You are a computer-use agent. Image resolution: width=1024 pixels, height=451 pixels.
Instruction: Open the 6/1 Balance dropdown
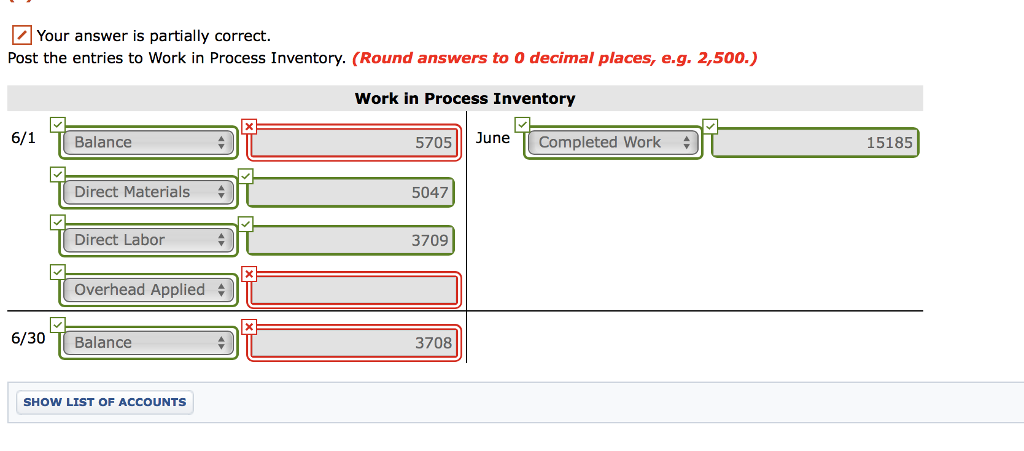pyautogui.click(x=149, y=142)
